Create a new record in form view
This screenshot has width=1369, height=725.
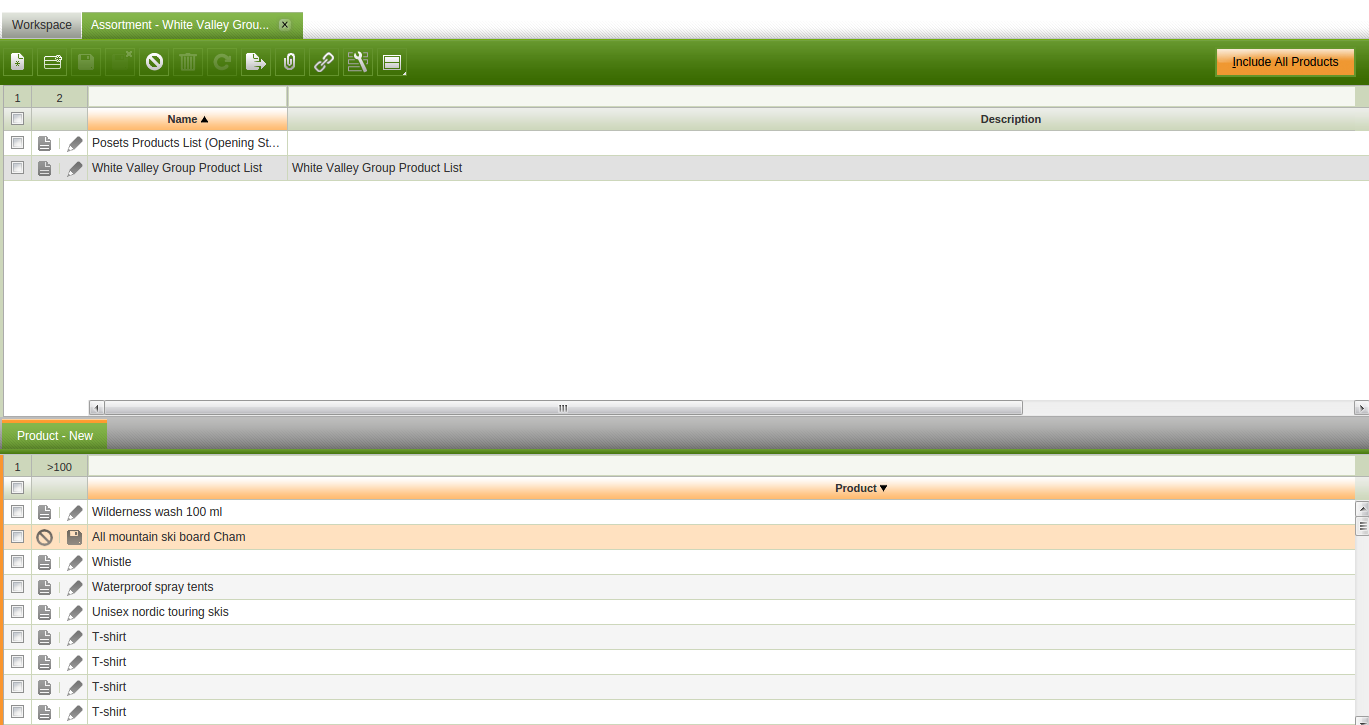18,62
